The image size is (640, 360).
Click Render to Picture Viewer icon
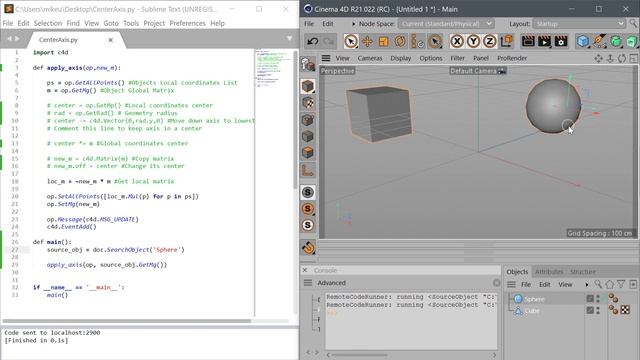coord(544,41)
